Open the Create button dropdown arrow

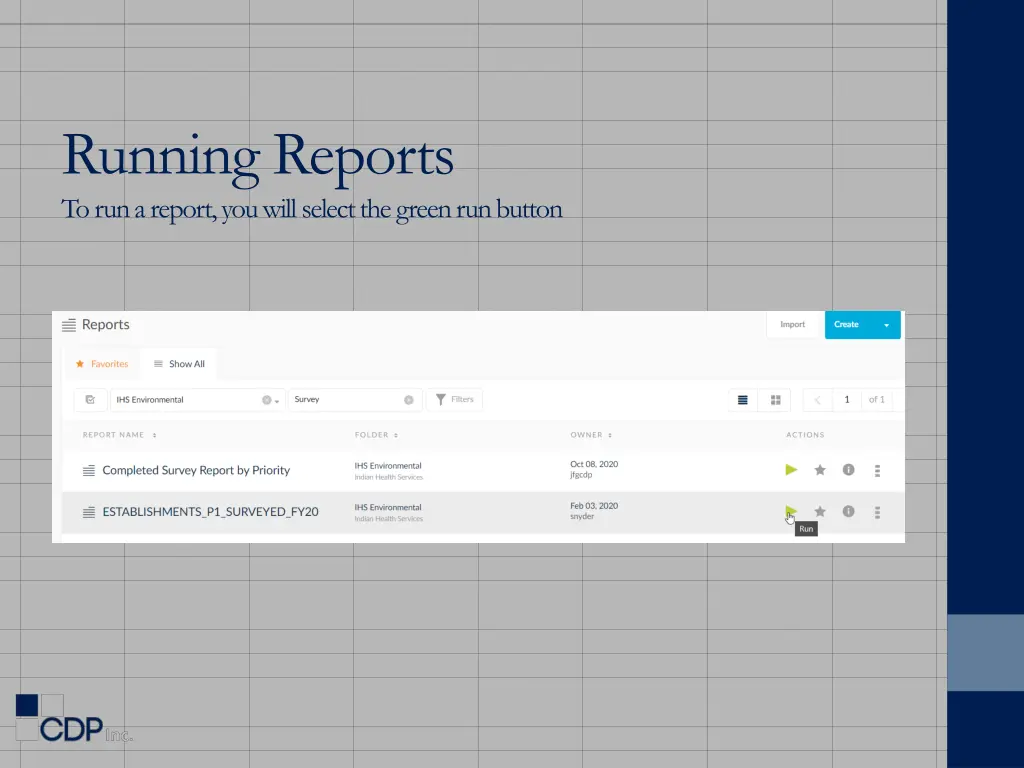point(886,324)
